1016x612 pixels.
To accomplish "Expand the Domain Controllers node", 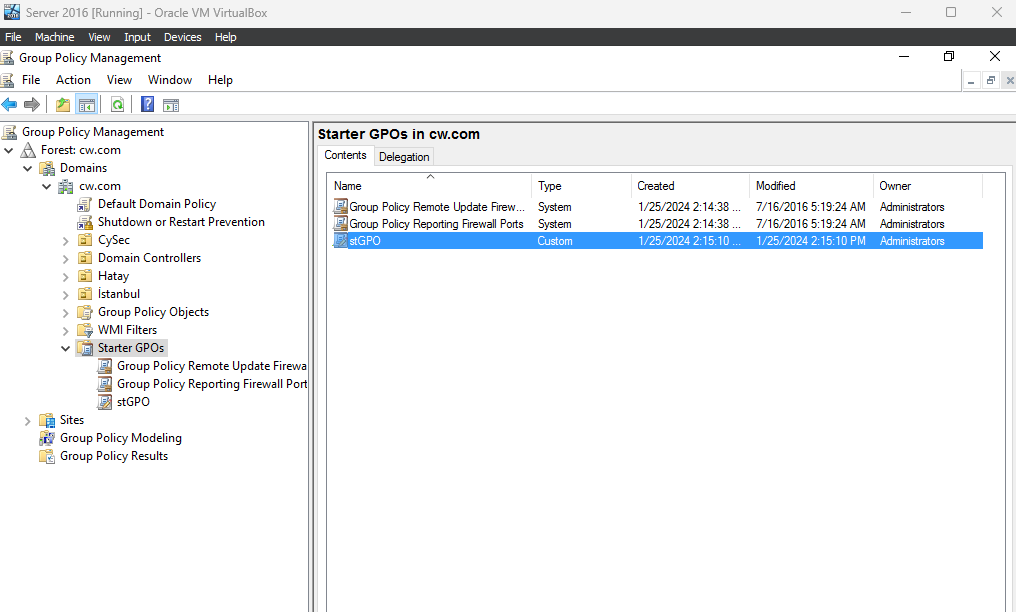I will click(x=65, y=259).
